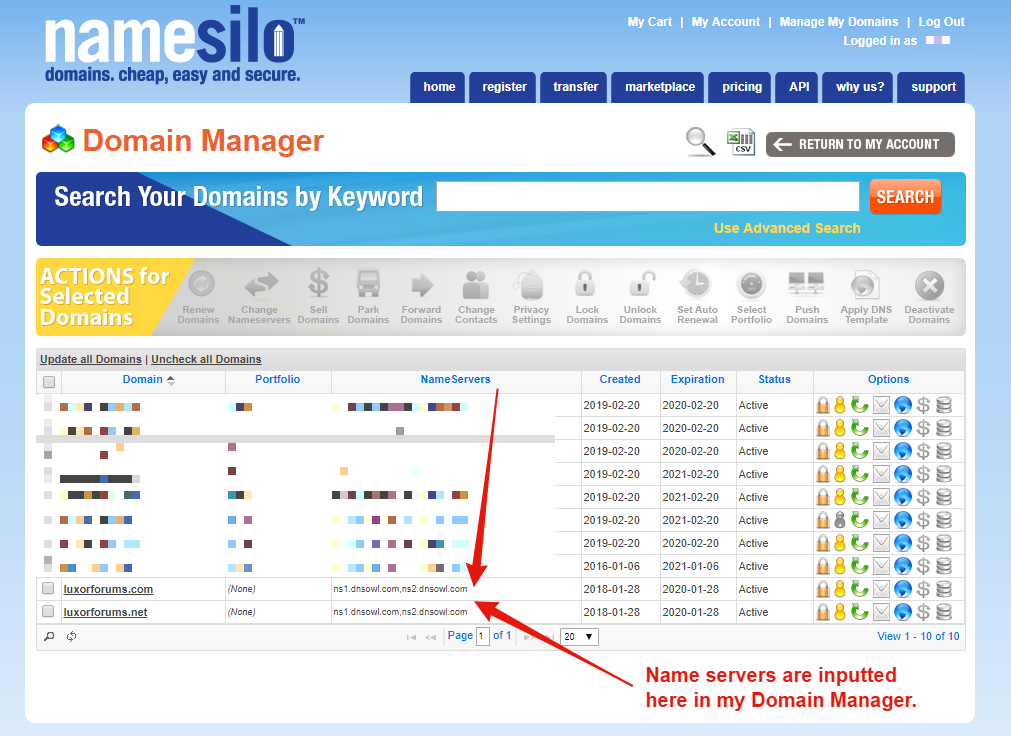Screen dimensions: 1011x736
Task: Export domains using the CSV icon
Action: pyautogui.click(x=741, y=142)
